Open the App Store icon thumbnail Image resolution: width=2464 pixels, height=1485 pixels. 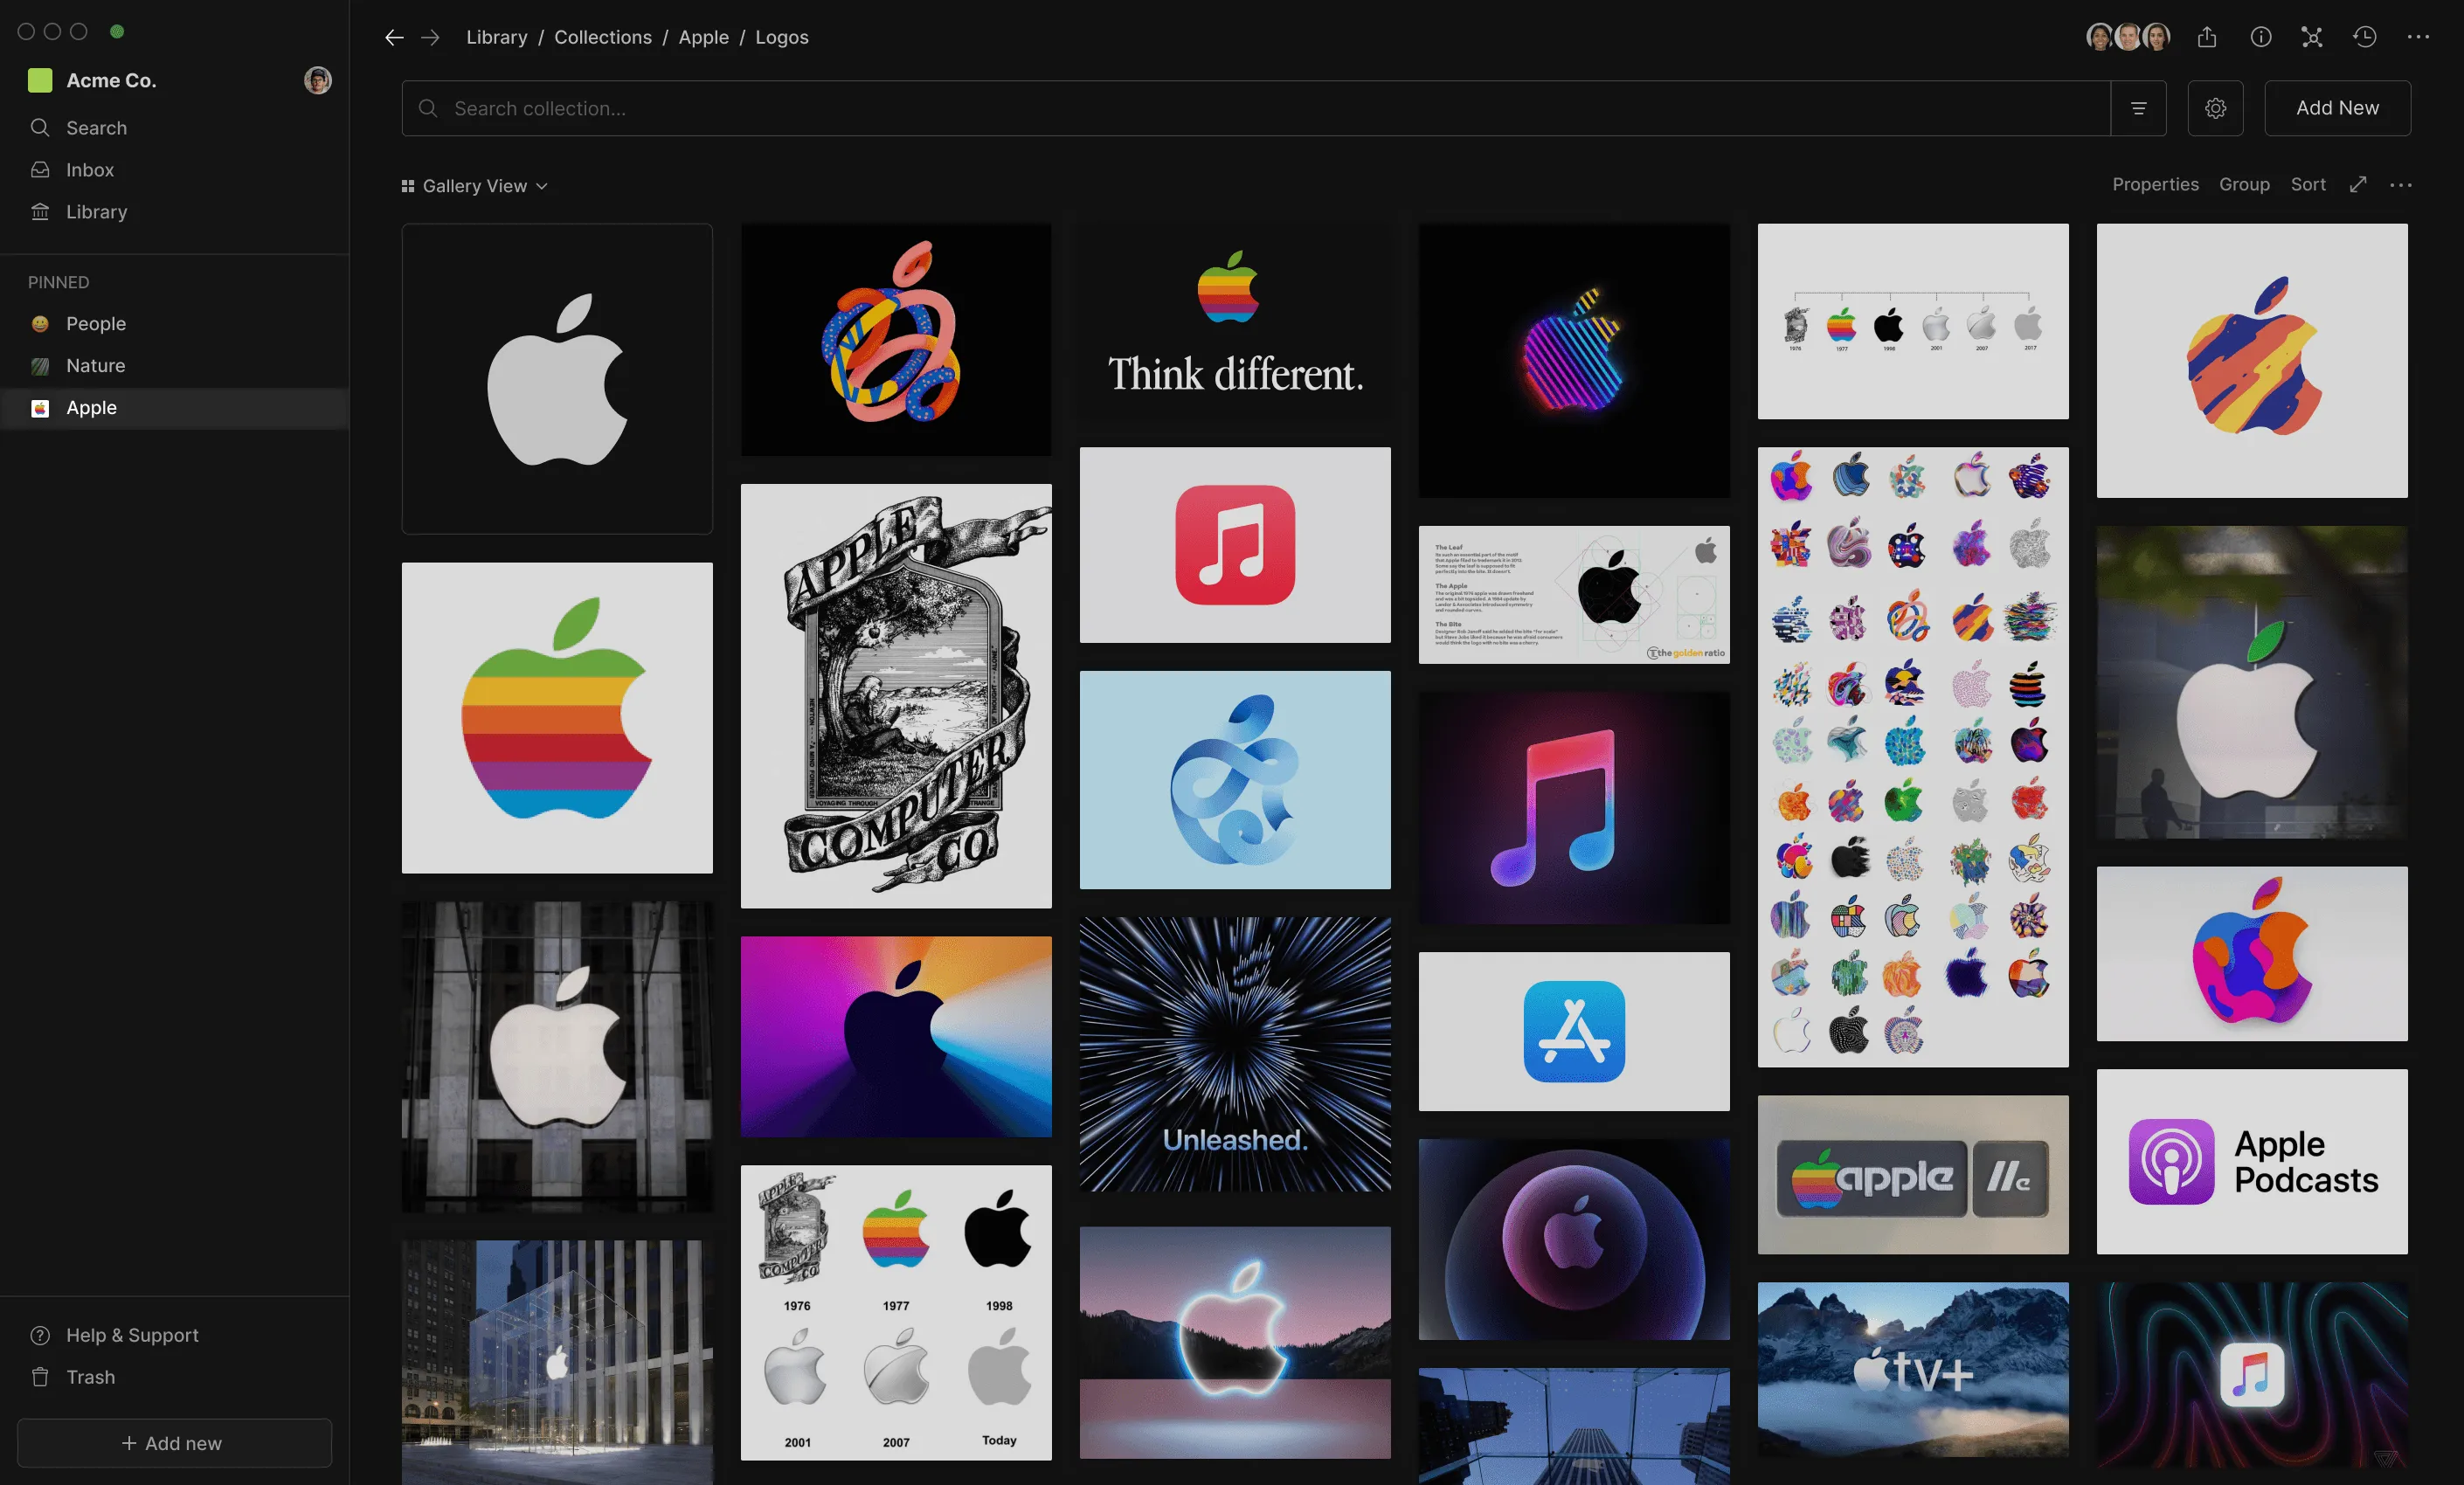pos(1574,1031)
